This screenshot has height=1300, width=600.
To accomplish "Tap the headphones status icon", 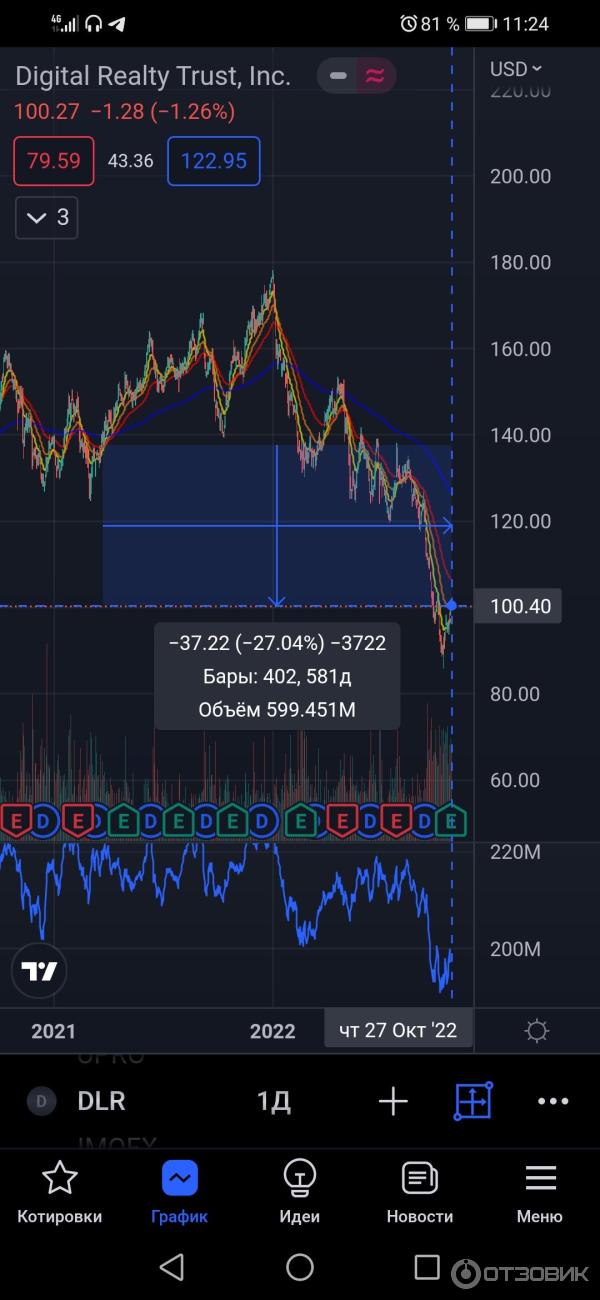I will [x=93, y=23].
